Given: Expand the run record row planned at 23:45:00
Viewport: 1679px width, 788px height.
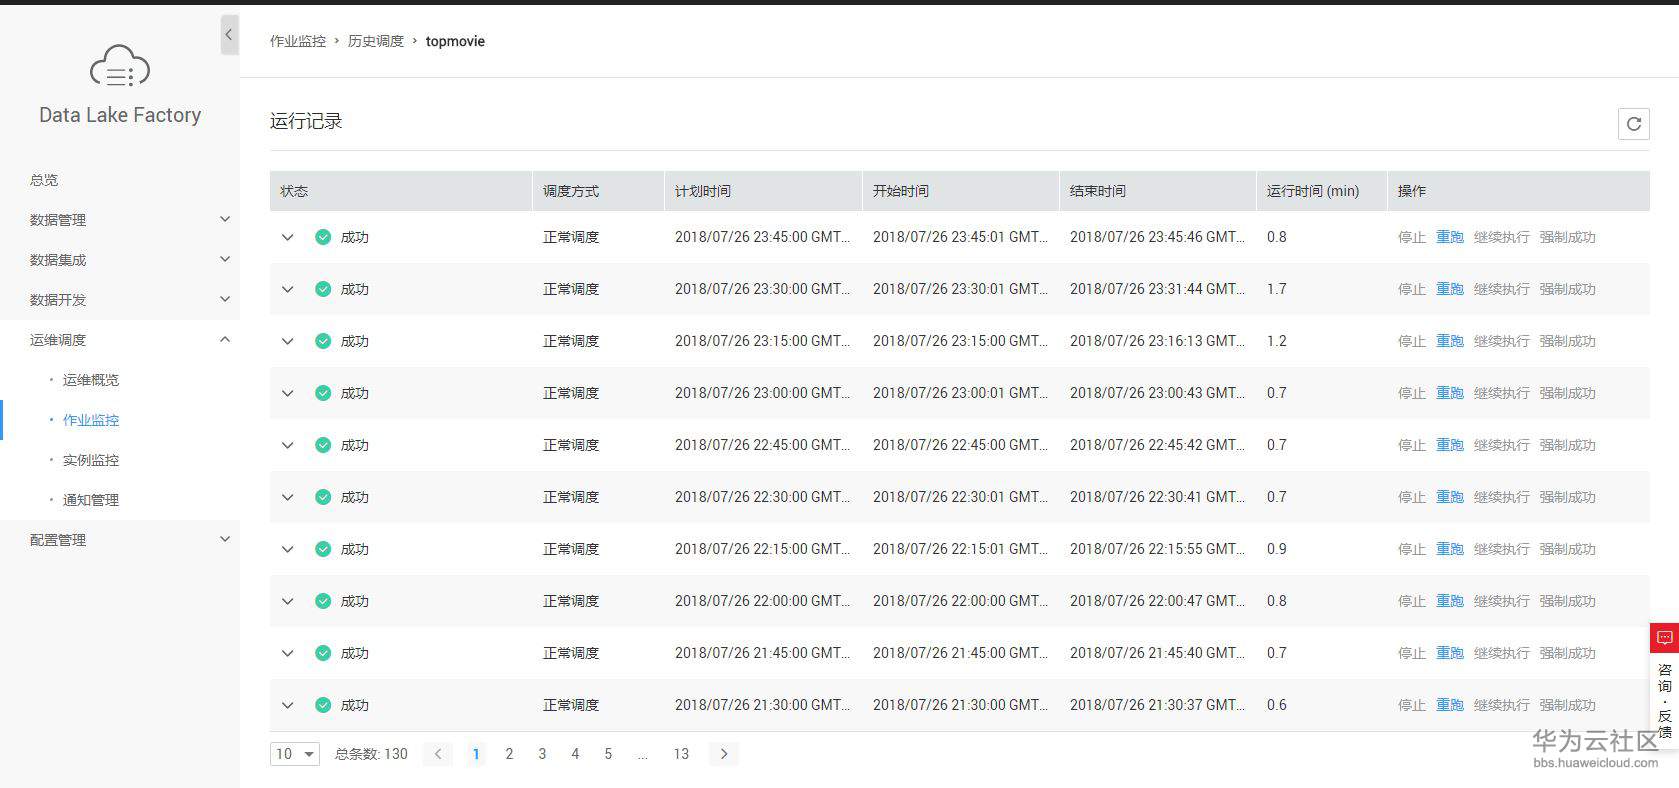Looking at the screenshot, I should point(288,237).
